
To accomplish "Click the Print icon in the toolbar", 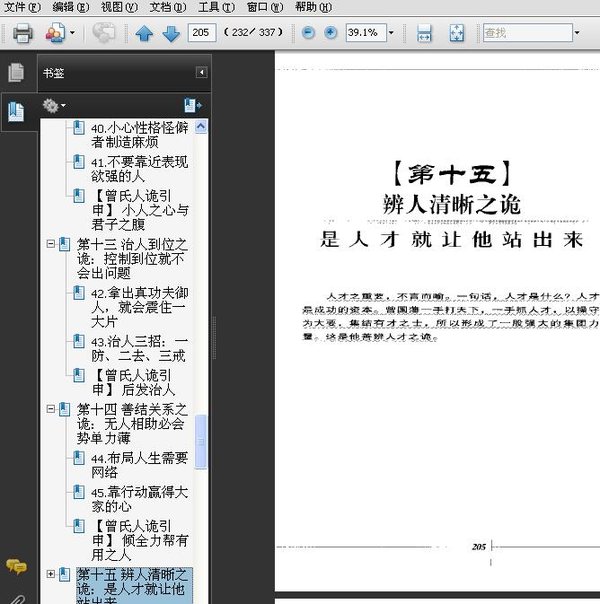I will [x=22, y=33].
